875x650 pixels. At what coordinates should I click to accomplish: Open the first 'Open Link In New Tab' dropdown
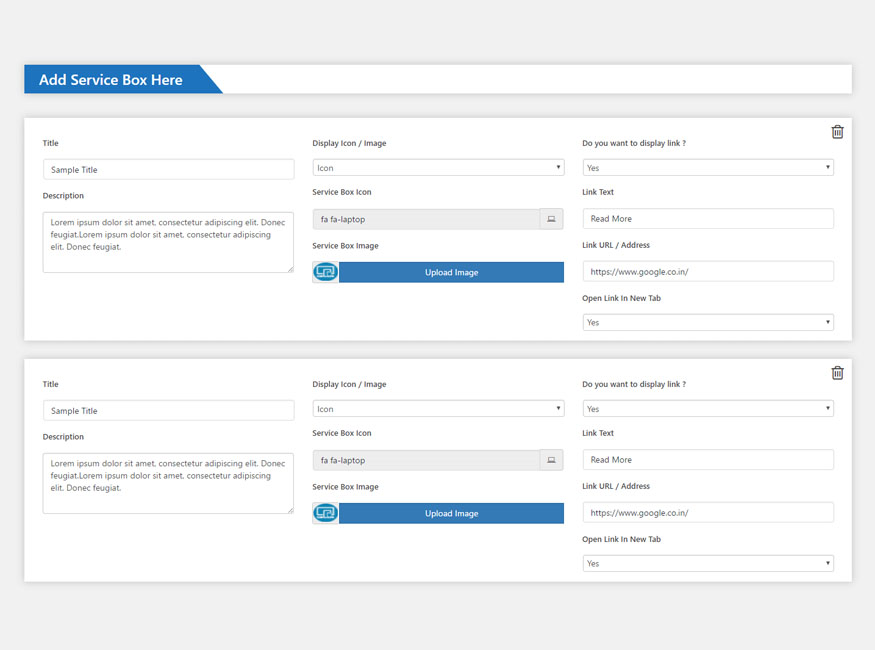click(708, 322)
